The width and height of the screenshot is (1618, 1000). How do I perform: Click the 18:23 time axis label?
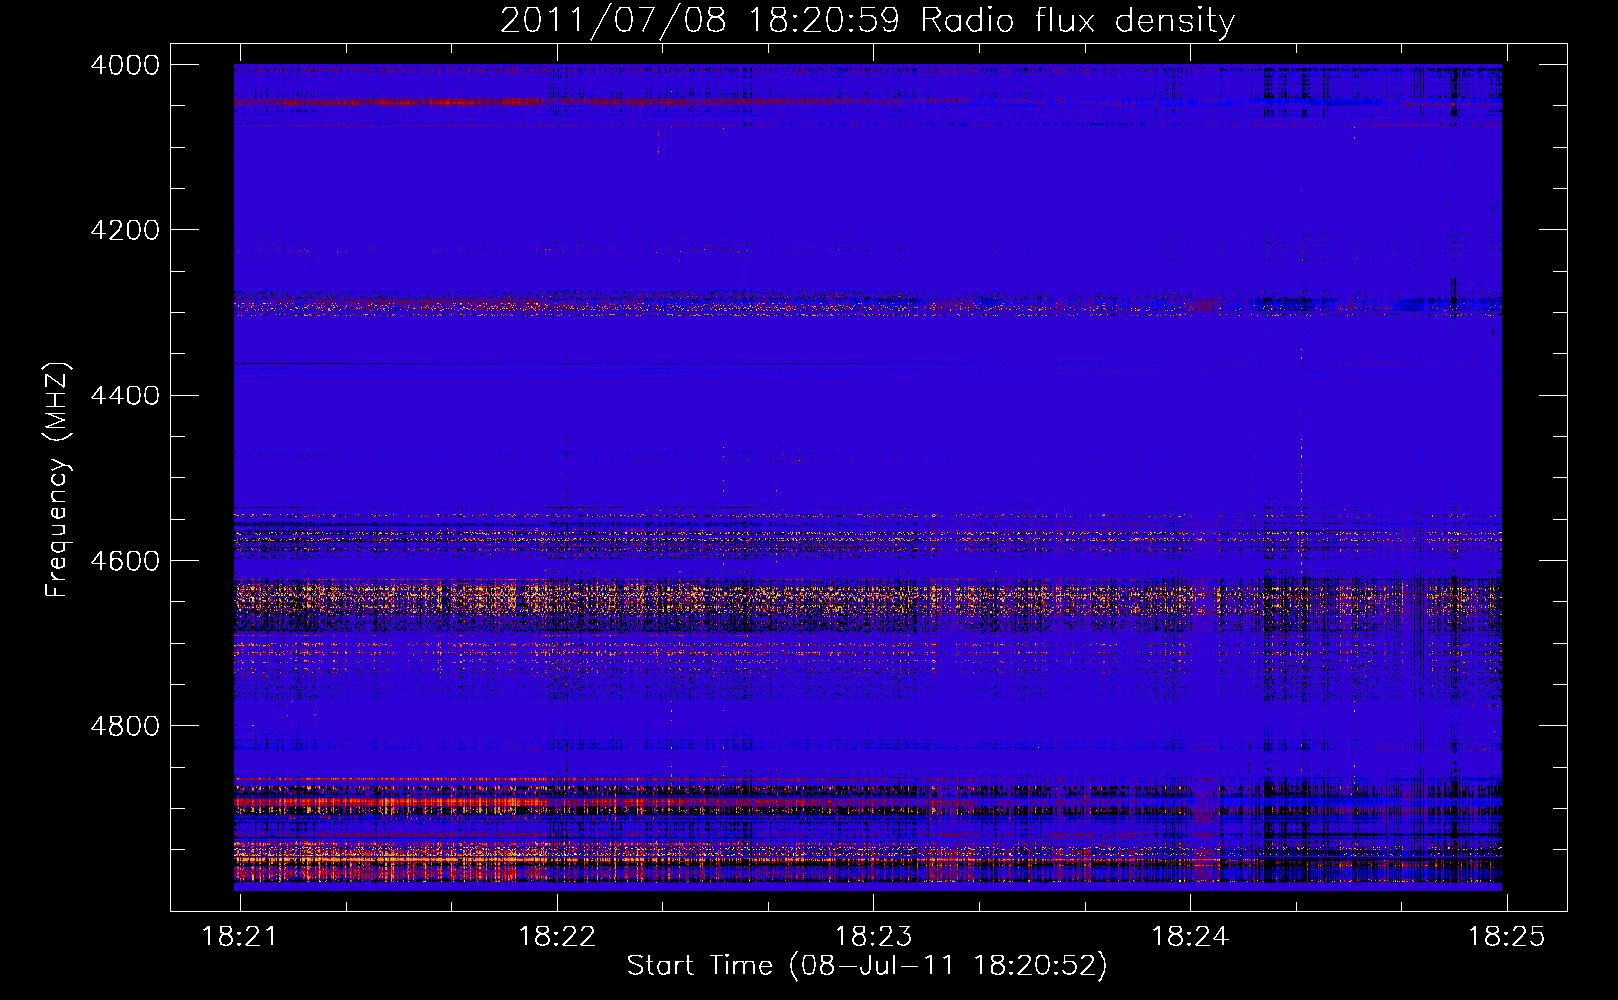point(873,937)
